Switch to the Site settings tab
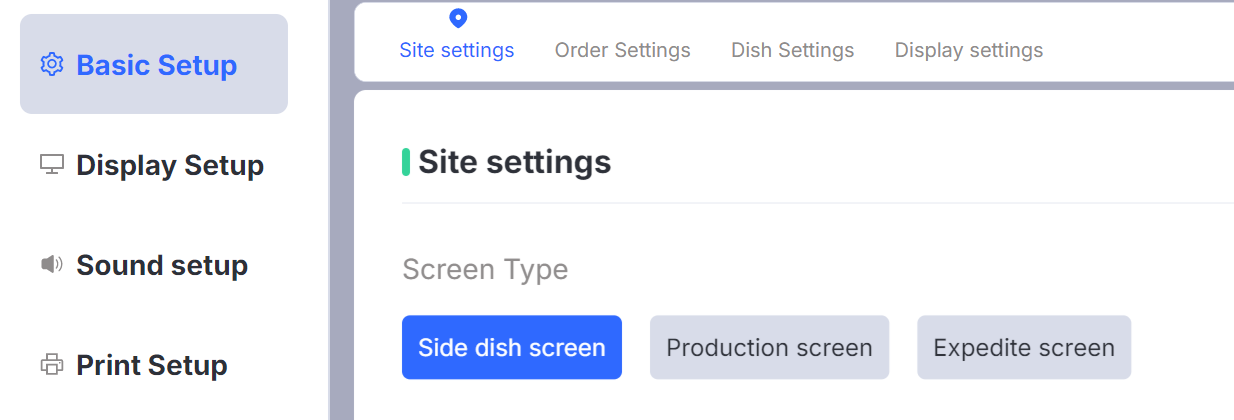This screenshot has height=420, width=1234. (x=457, y=50)
